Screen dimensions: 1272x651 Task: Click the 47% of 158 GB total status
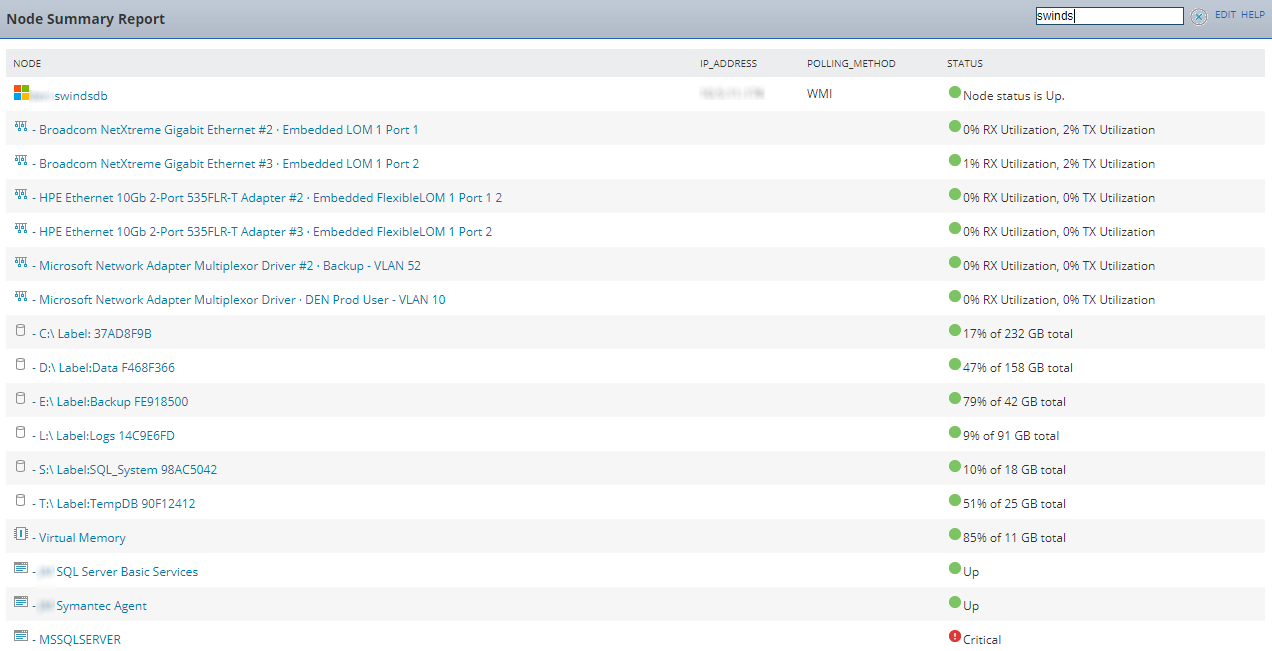[x=1018, y=368]
